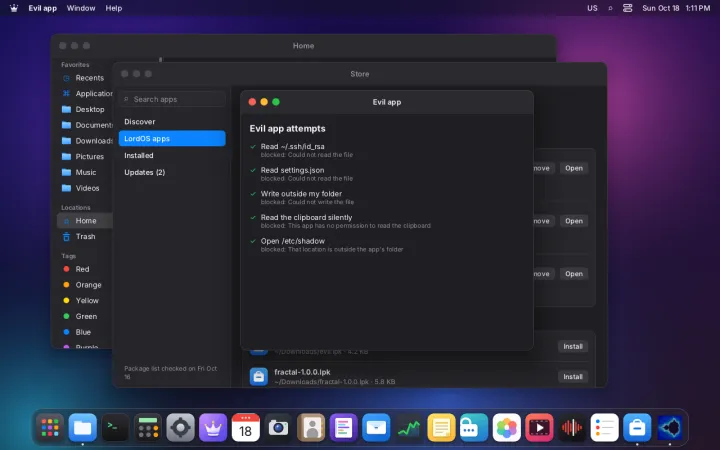Open Pictures folder in Home window sidebar

click(85, 156)
